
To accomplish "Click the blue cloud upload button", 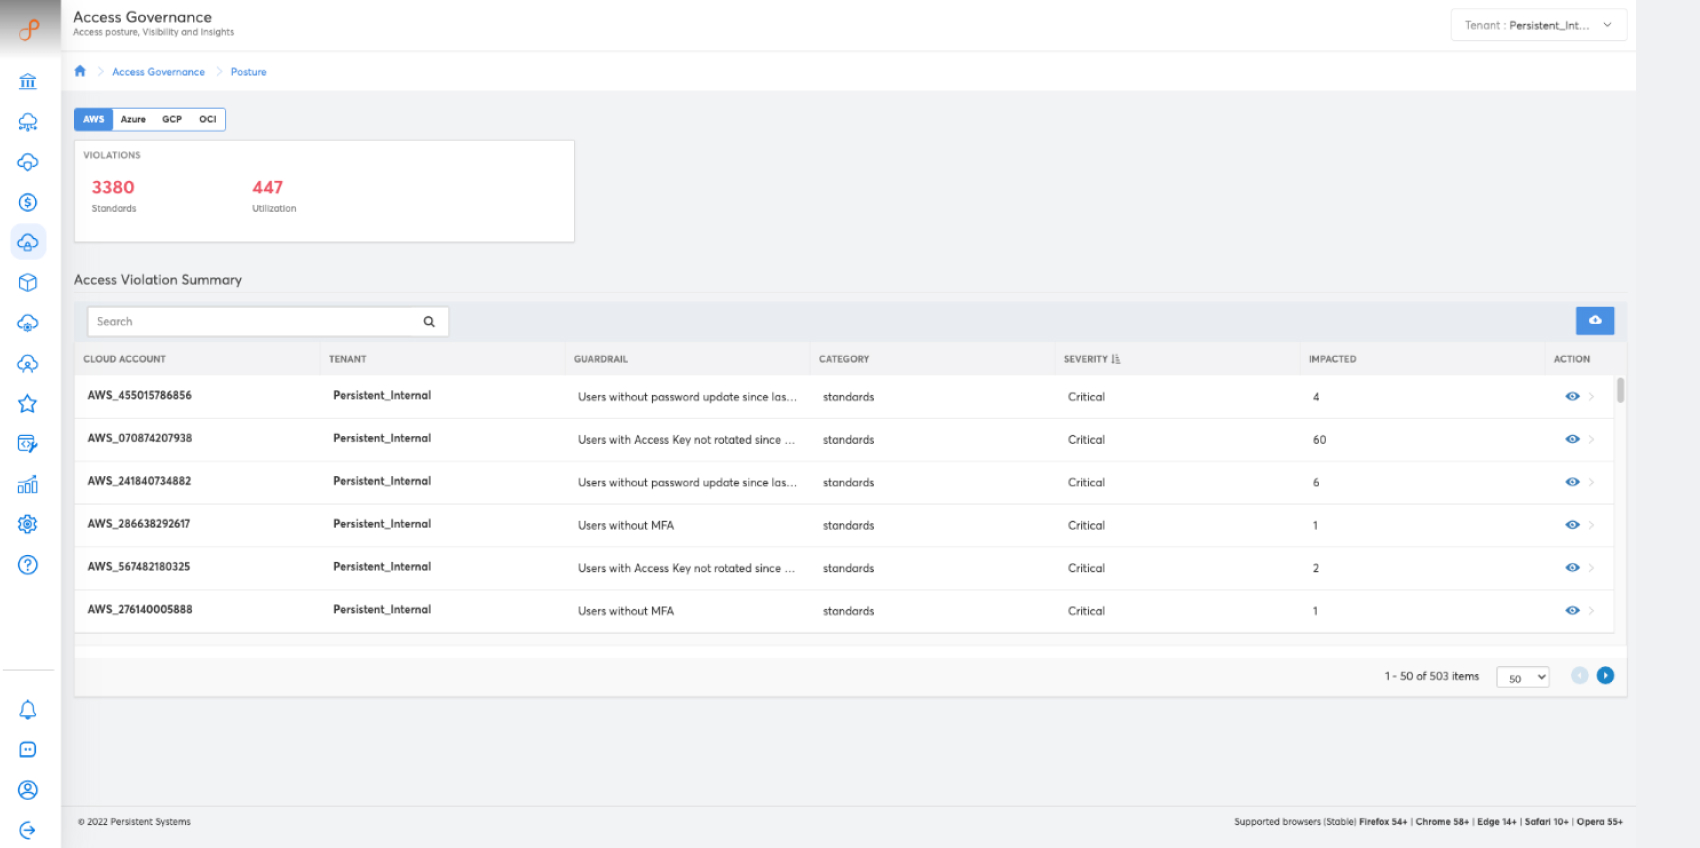I will [x=1595, y=320].
